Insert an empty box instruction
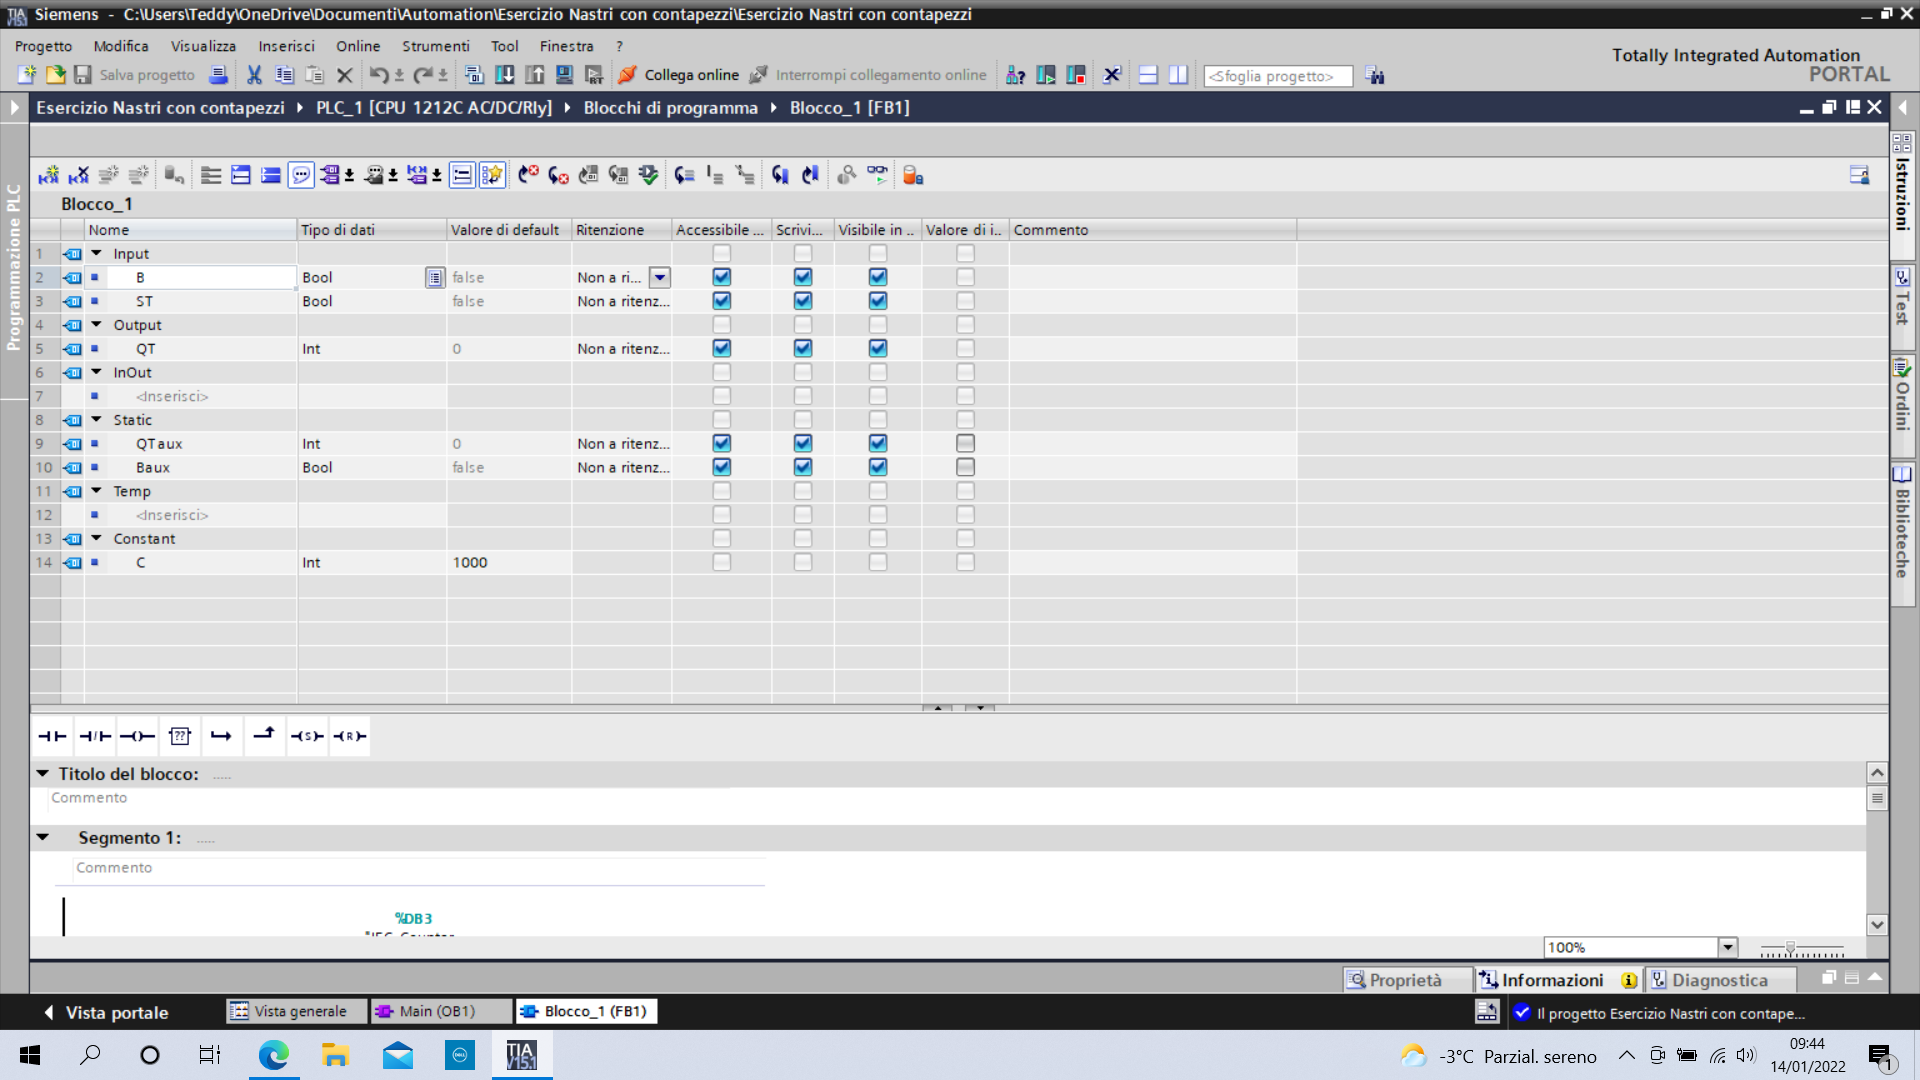 pos(180,736)
